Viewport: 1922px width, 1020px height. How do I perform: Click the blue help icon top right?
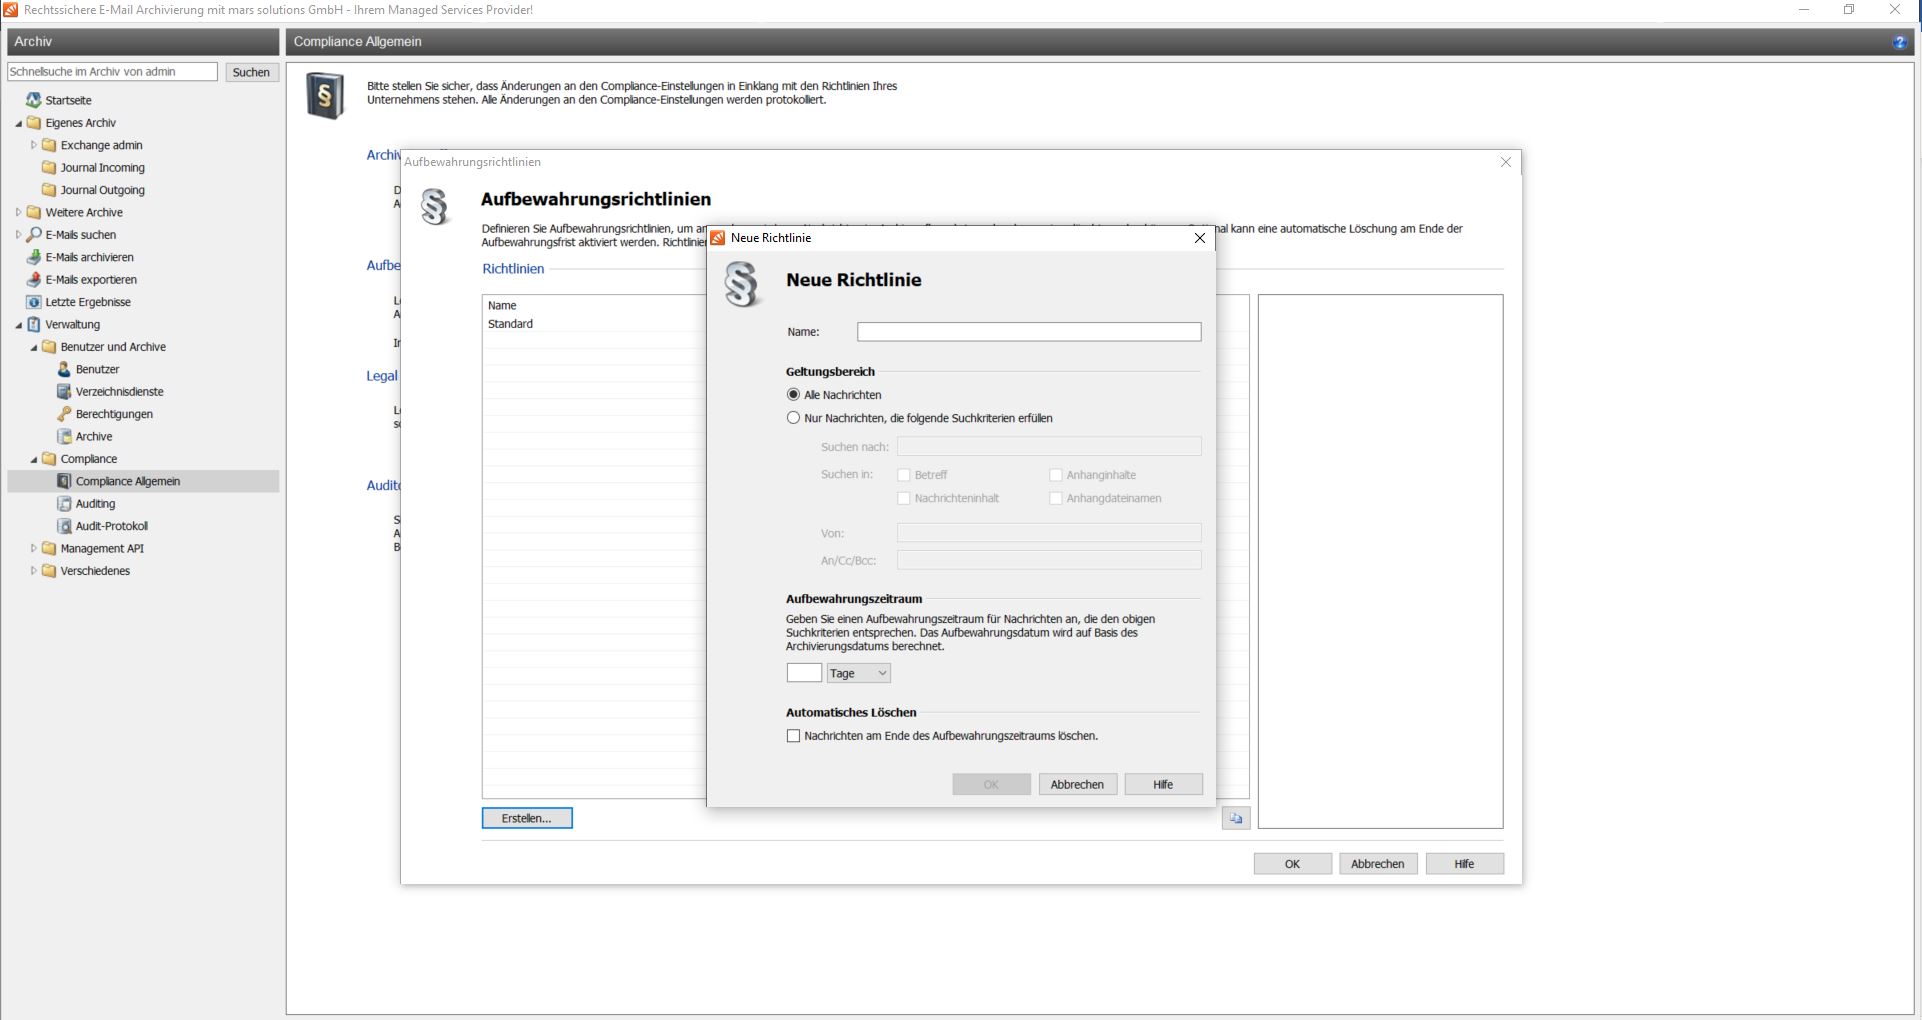click(x=1899, y=42)
